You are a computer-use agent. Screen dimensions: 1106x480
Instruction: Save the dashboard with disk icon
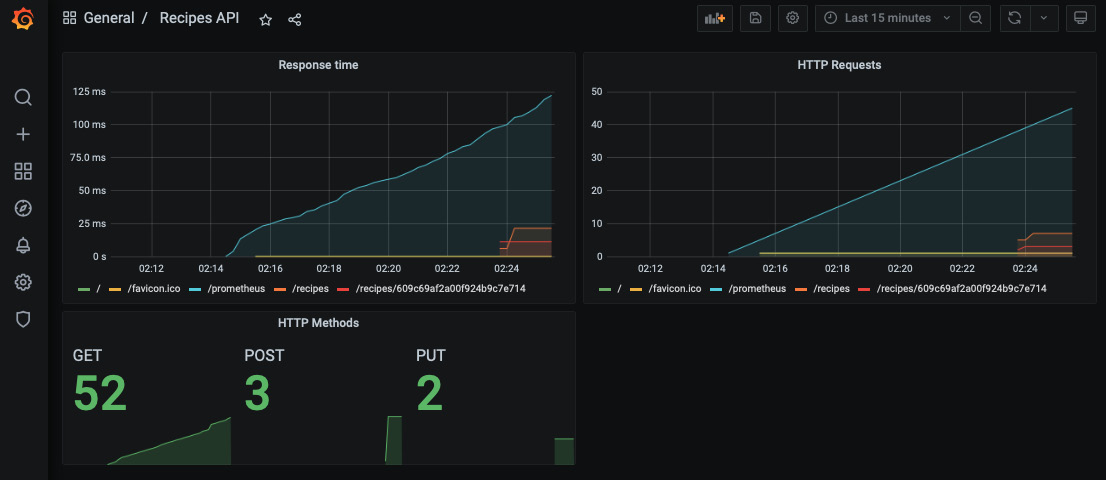(755, 18)
